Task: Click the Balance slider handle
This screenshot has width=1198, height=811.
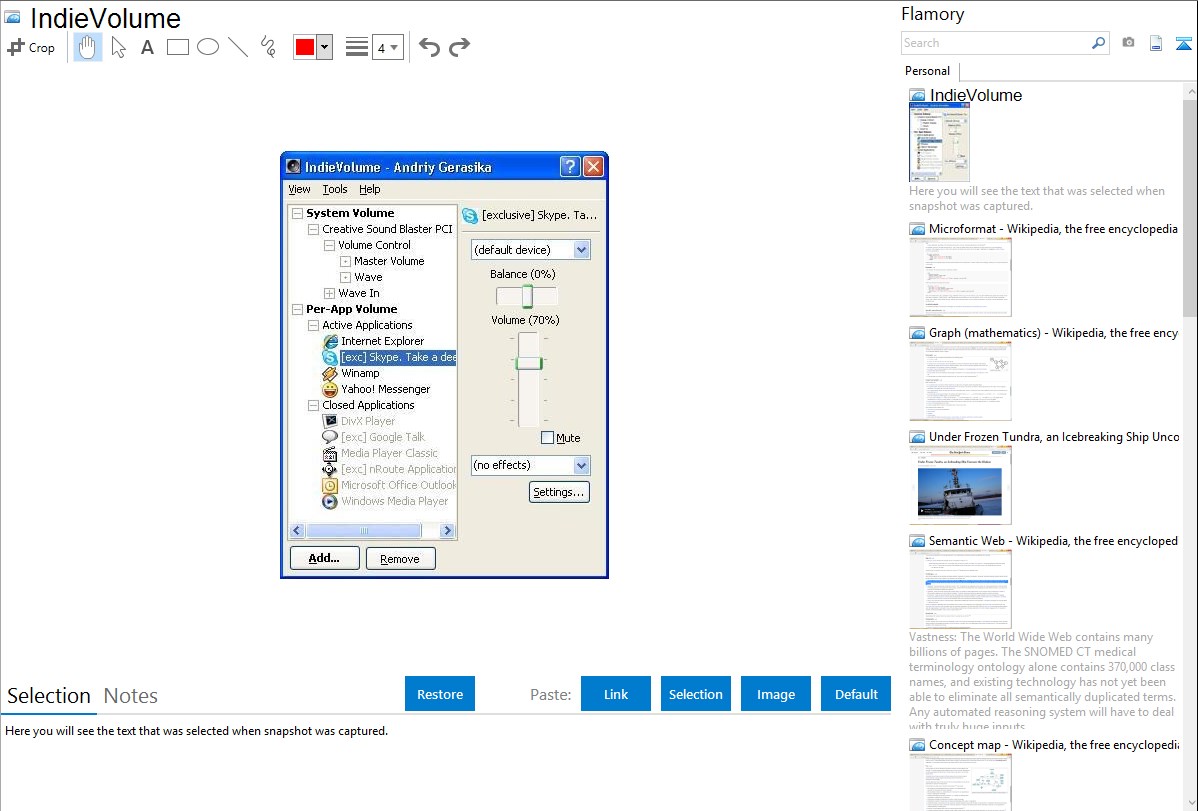Action: [x=527, y=296]
